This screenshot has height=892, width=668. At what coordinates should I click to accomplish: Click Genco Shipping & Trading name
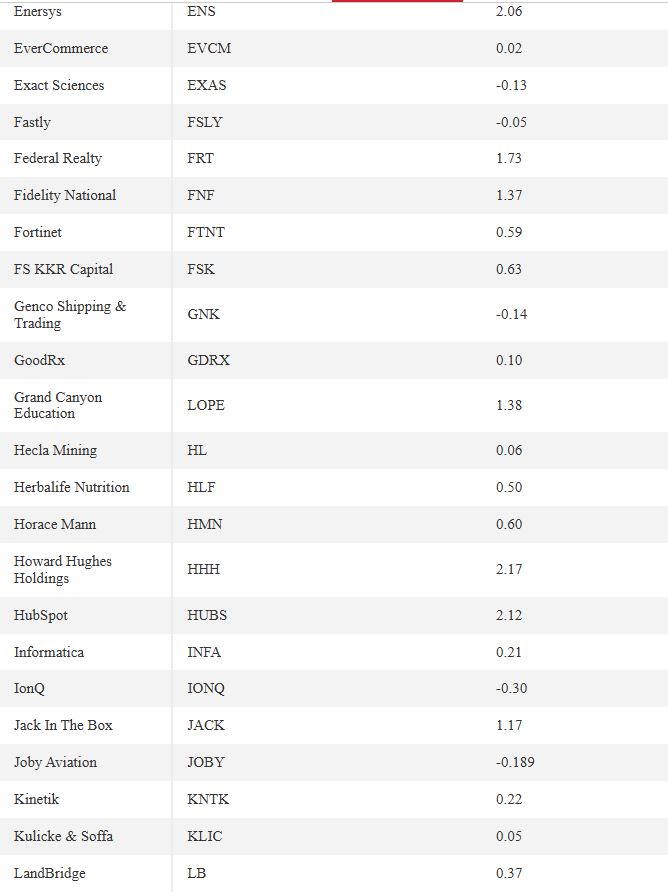pos(70,315)
